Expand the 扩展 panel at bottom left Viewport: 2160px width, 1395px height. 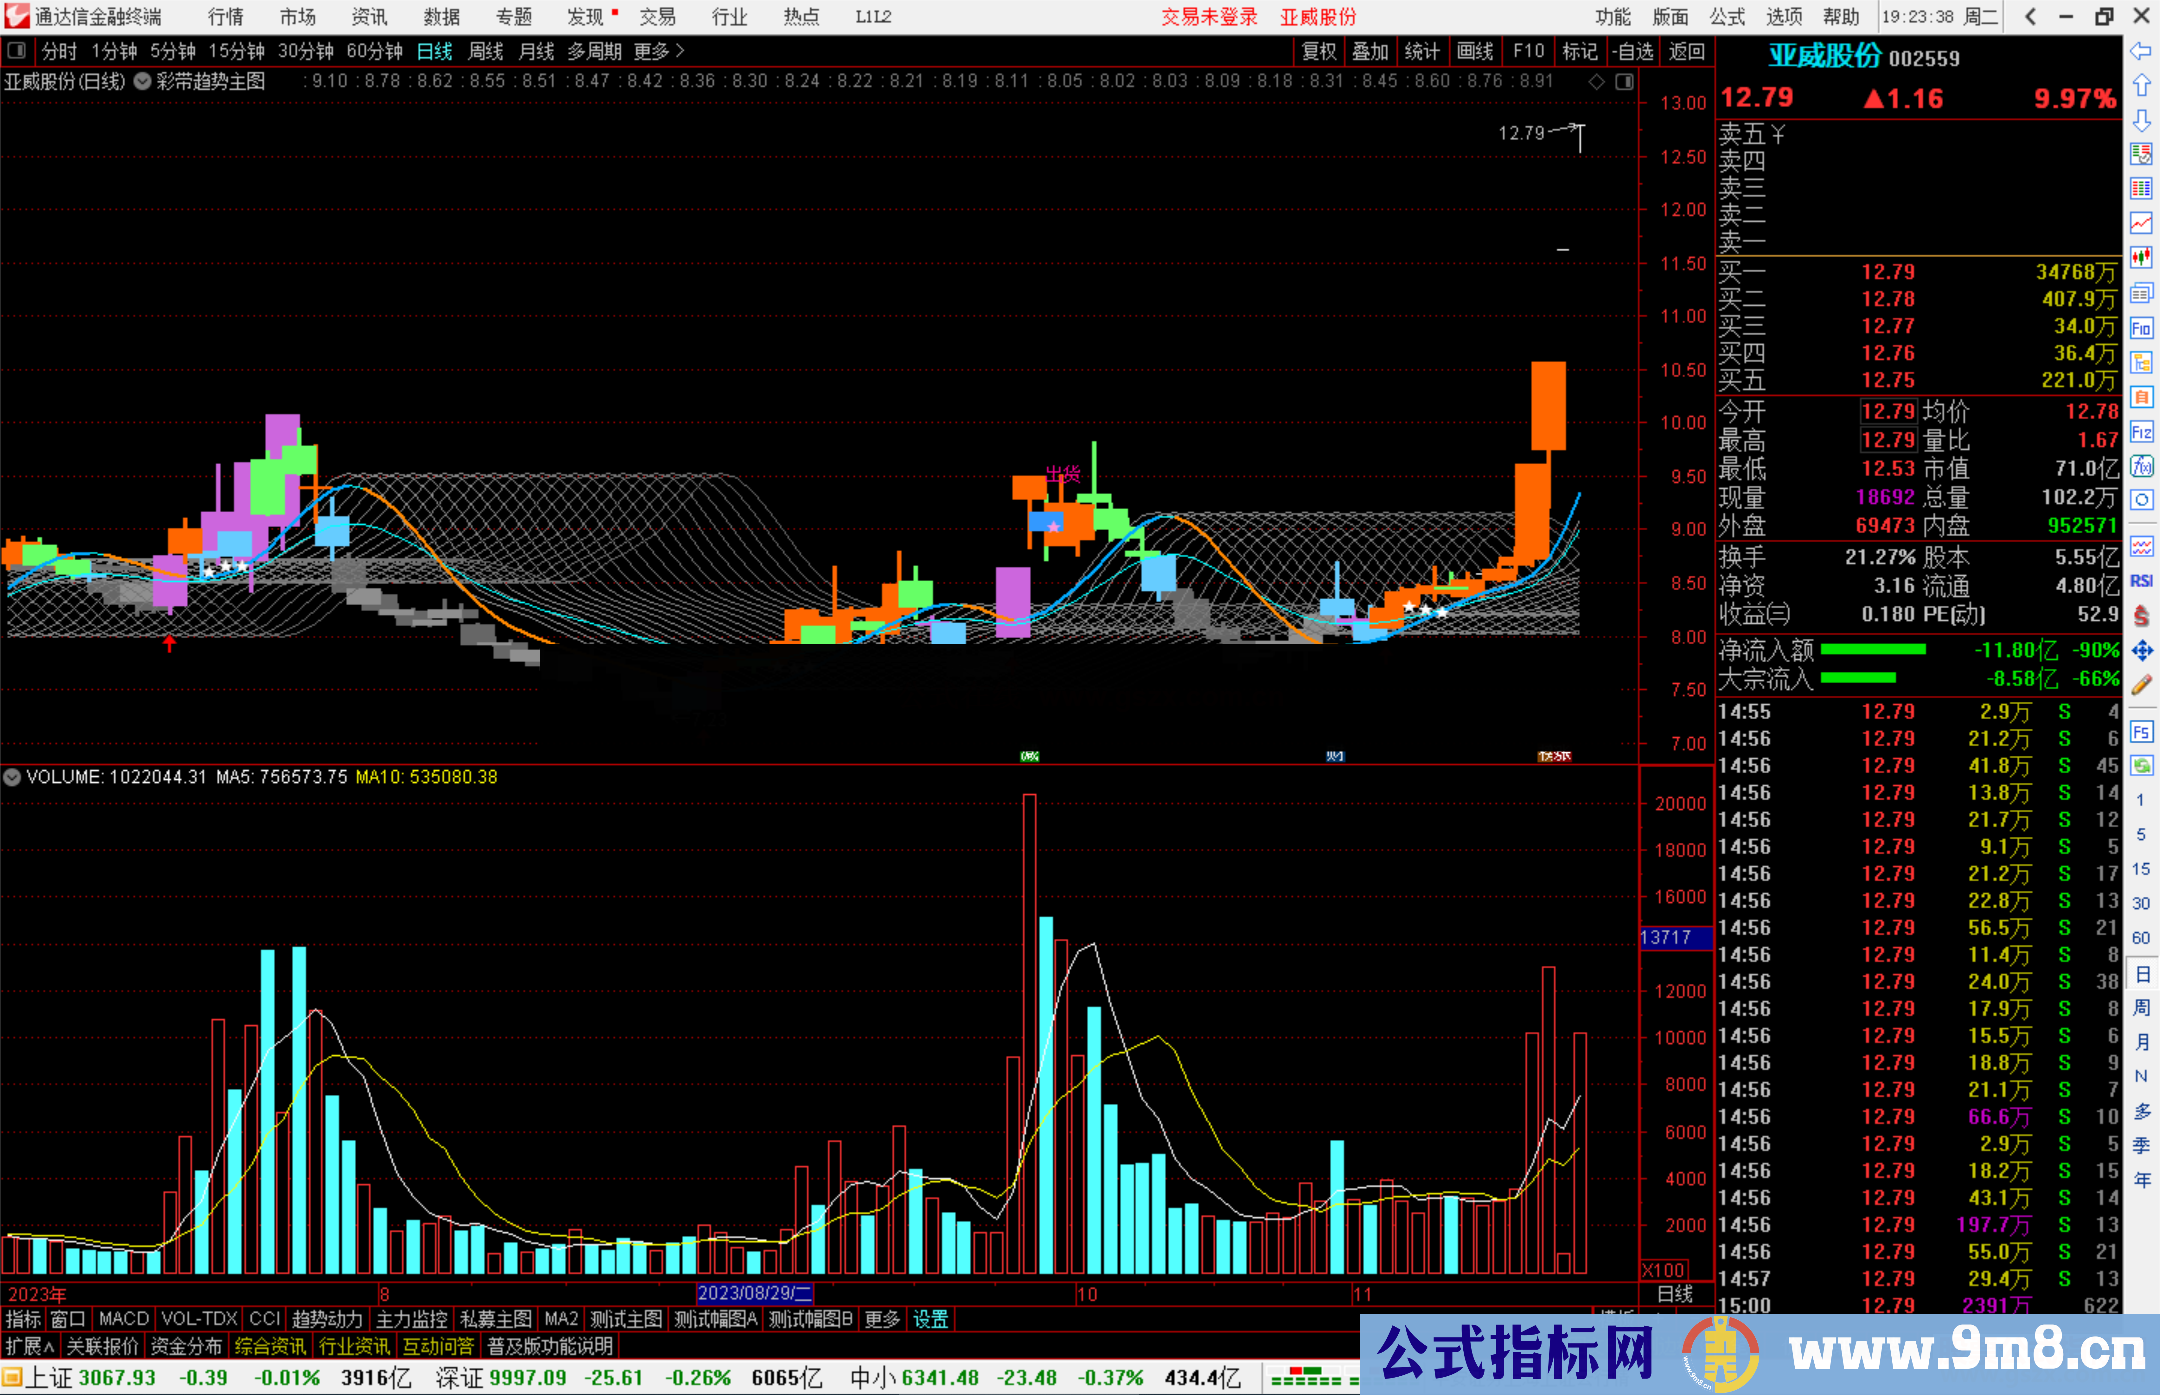coord(30,1346)
